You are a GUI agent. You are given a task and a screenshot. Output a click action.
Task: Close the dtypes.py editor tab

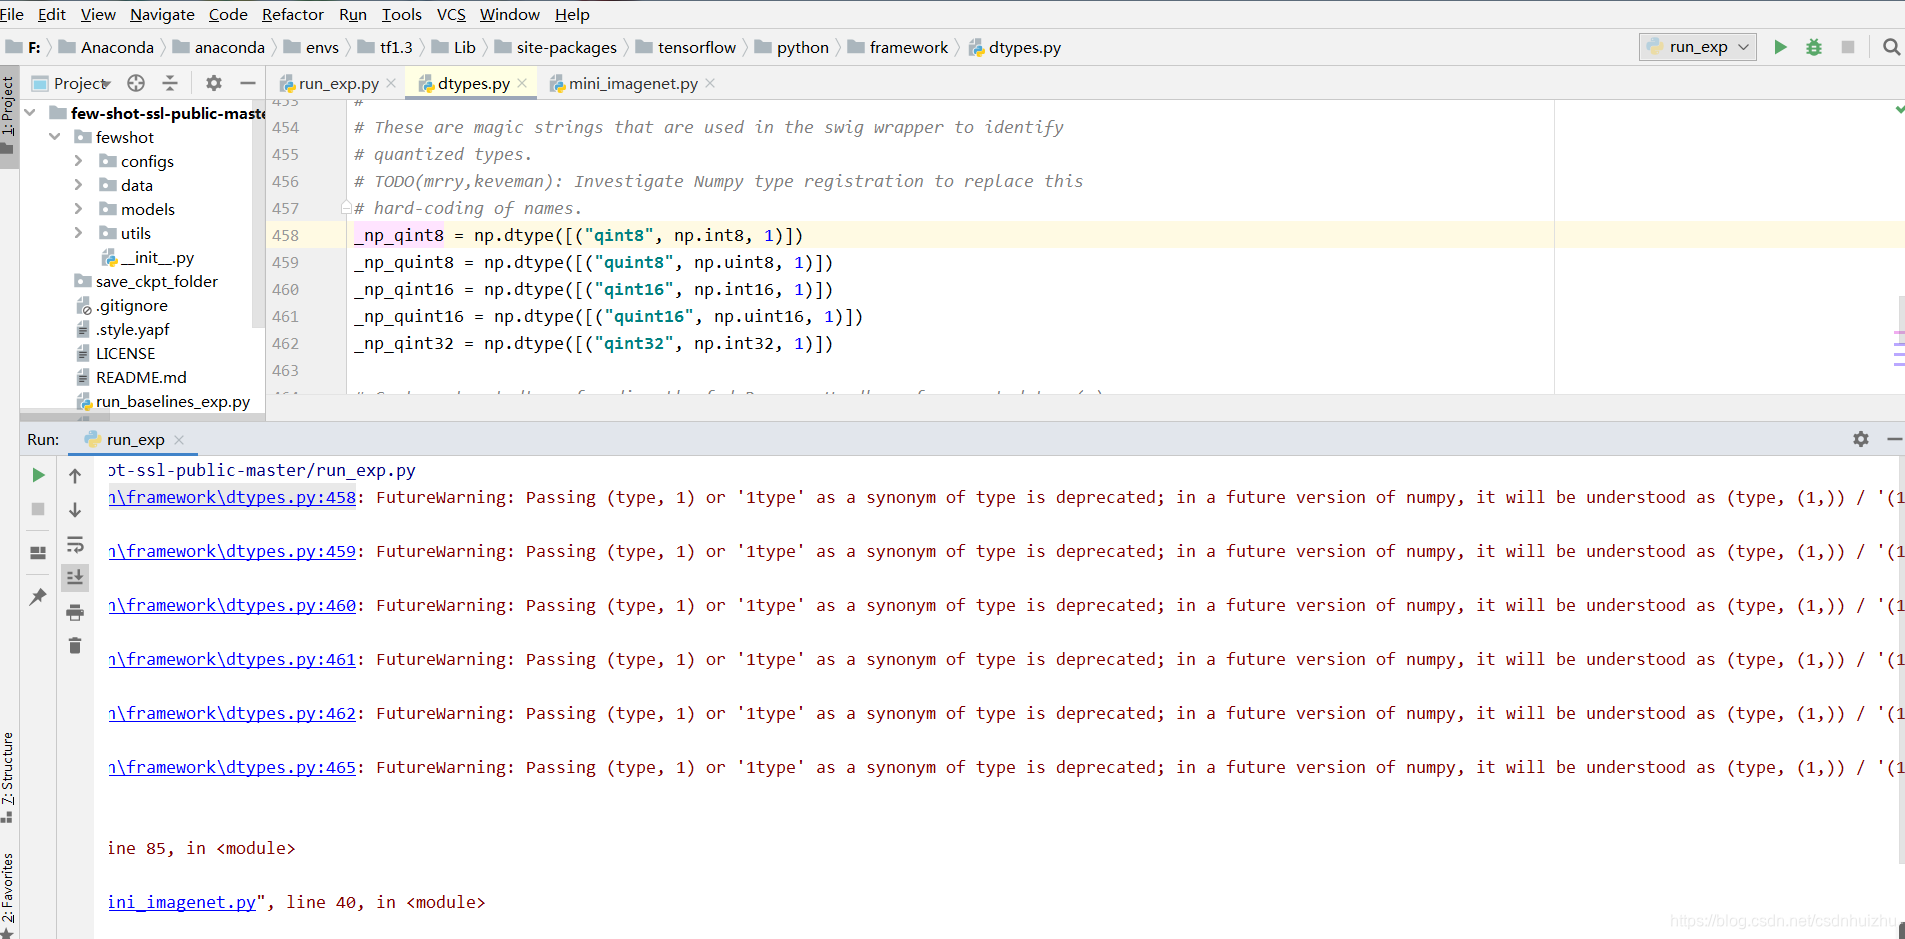[x=522, y=83]
